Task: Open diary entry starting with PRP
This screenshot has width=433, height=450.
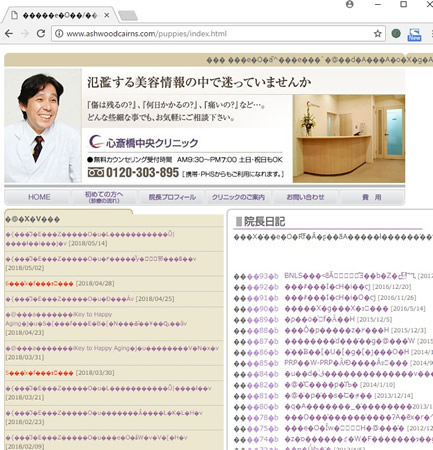Action: 347,363
